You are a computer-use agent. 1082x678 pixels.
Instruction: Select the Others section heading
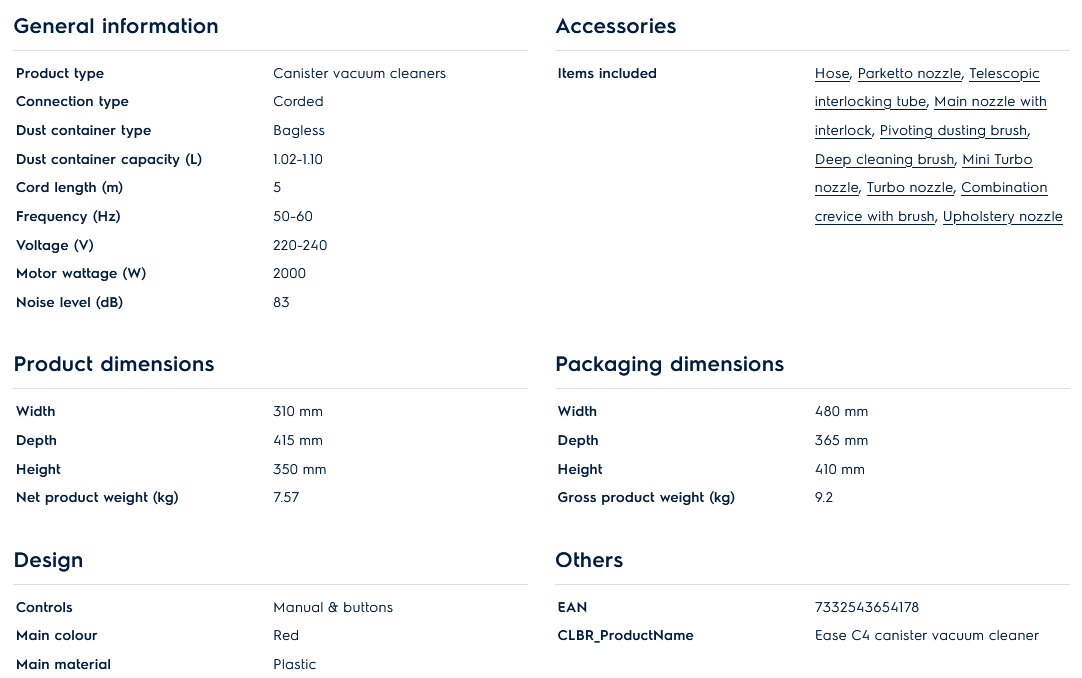589,561
